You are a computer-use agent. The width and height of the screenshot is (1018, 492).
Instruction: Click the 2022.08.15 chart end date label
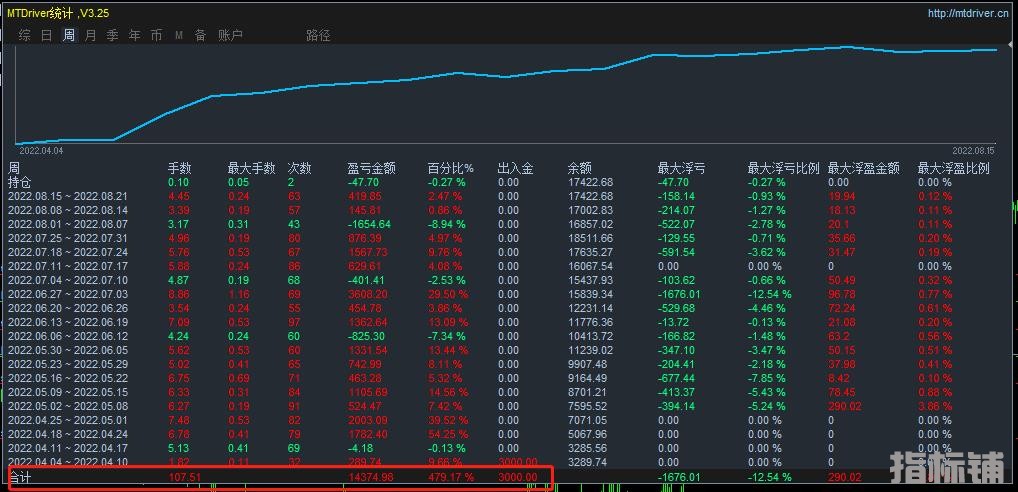[x=973, y=151]
